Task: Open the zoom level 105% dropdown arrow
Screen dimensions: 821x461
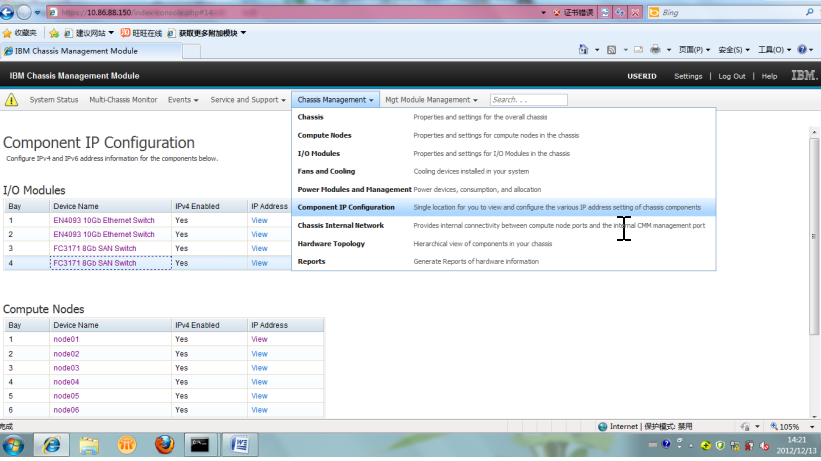Action: [x=812, y=427]
